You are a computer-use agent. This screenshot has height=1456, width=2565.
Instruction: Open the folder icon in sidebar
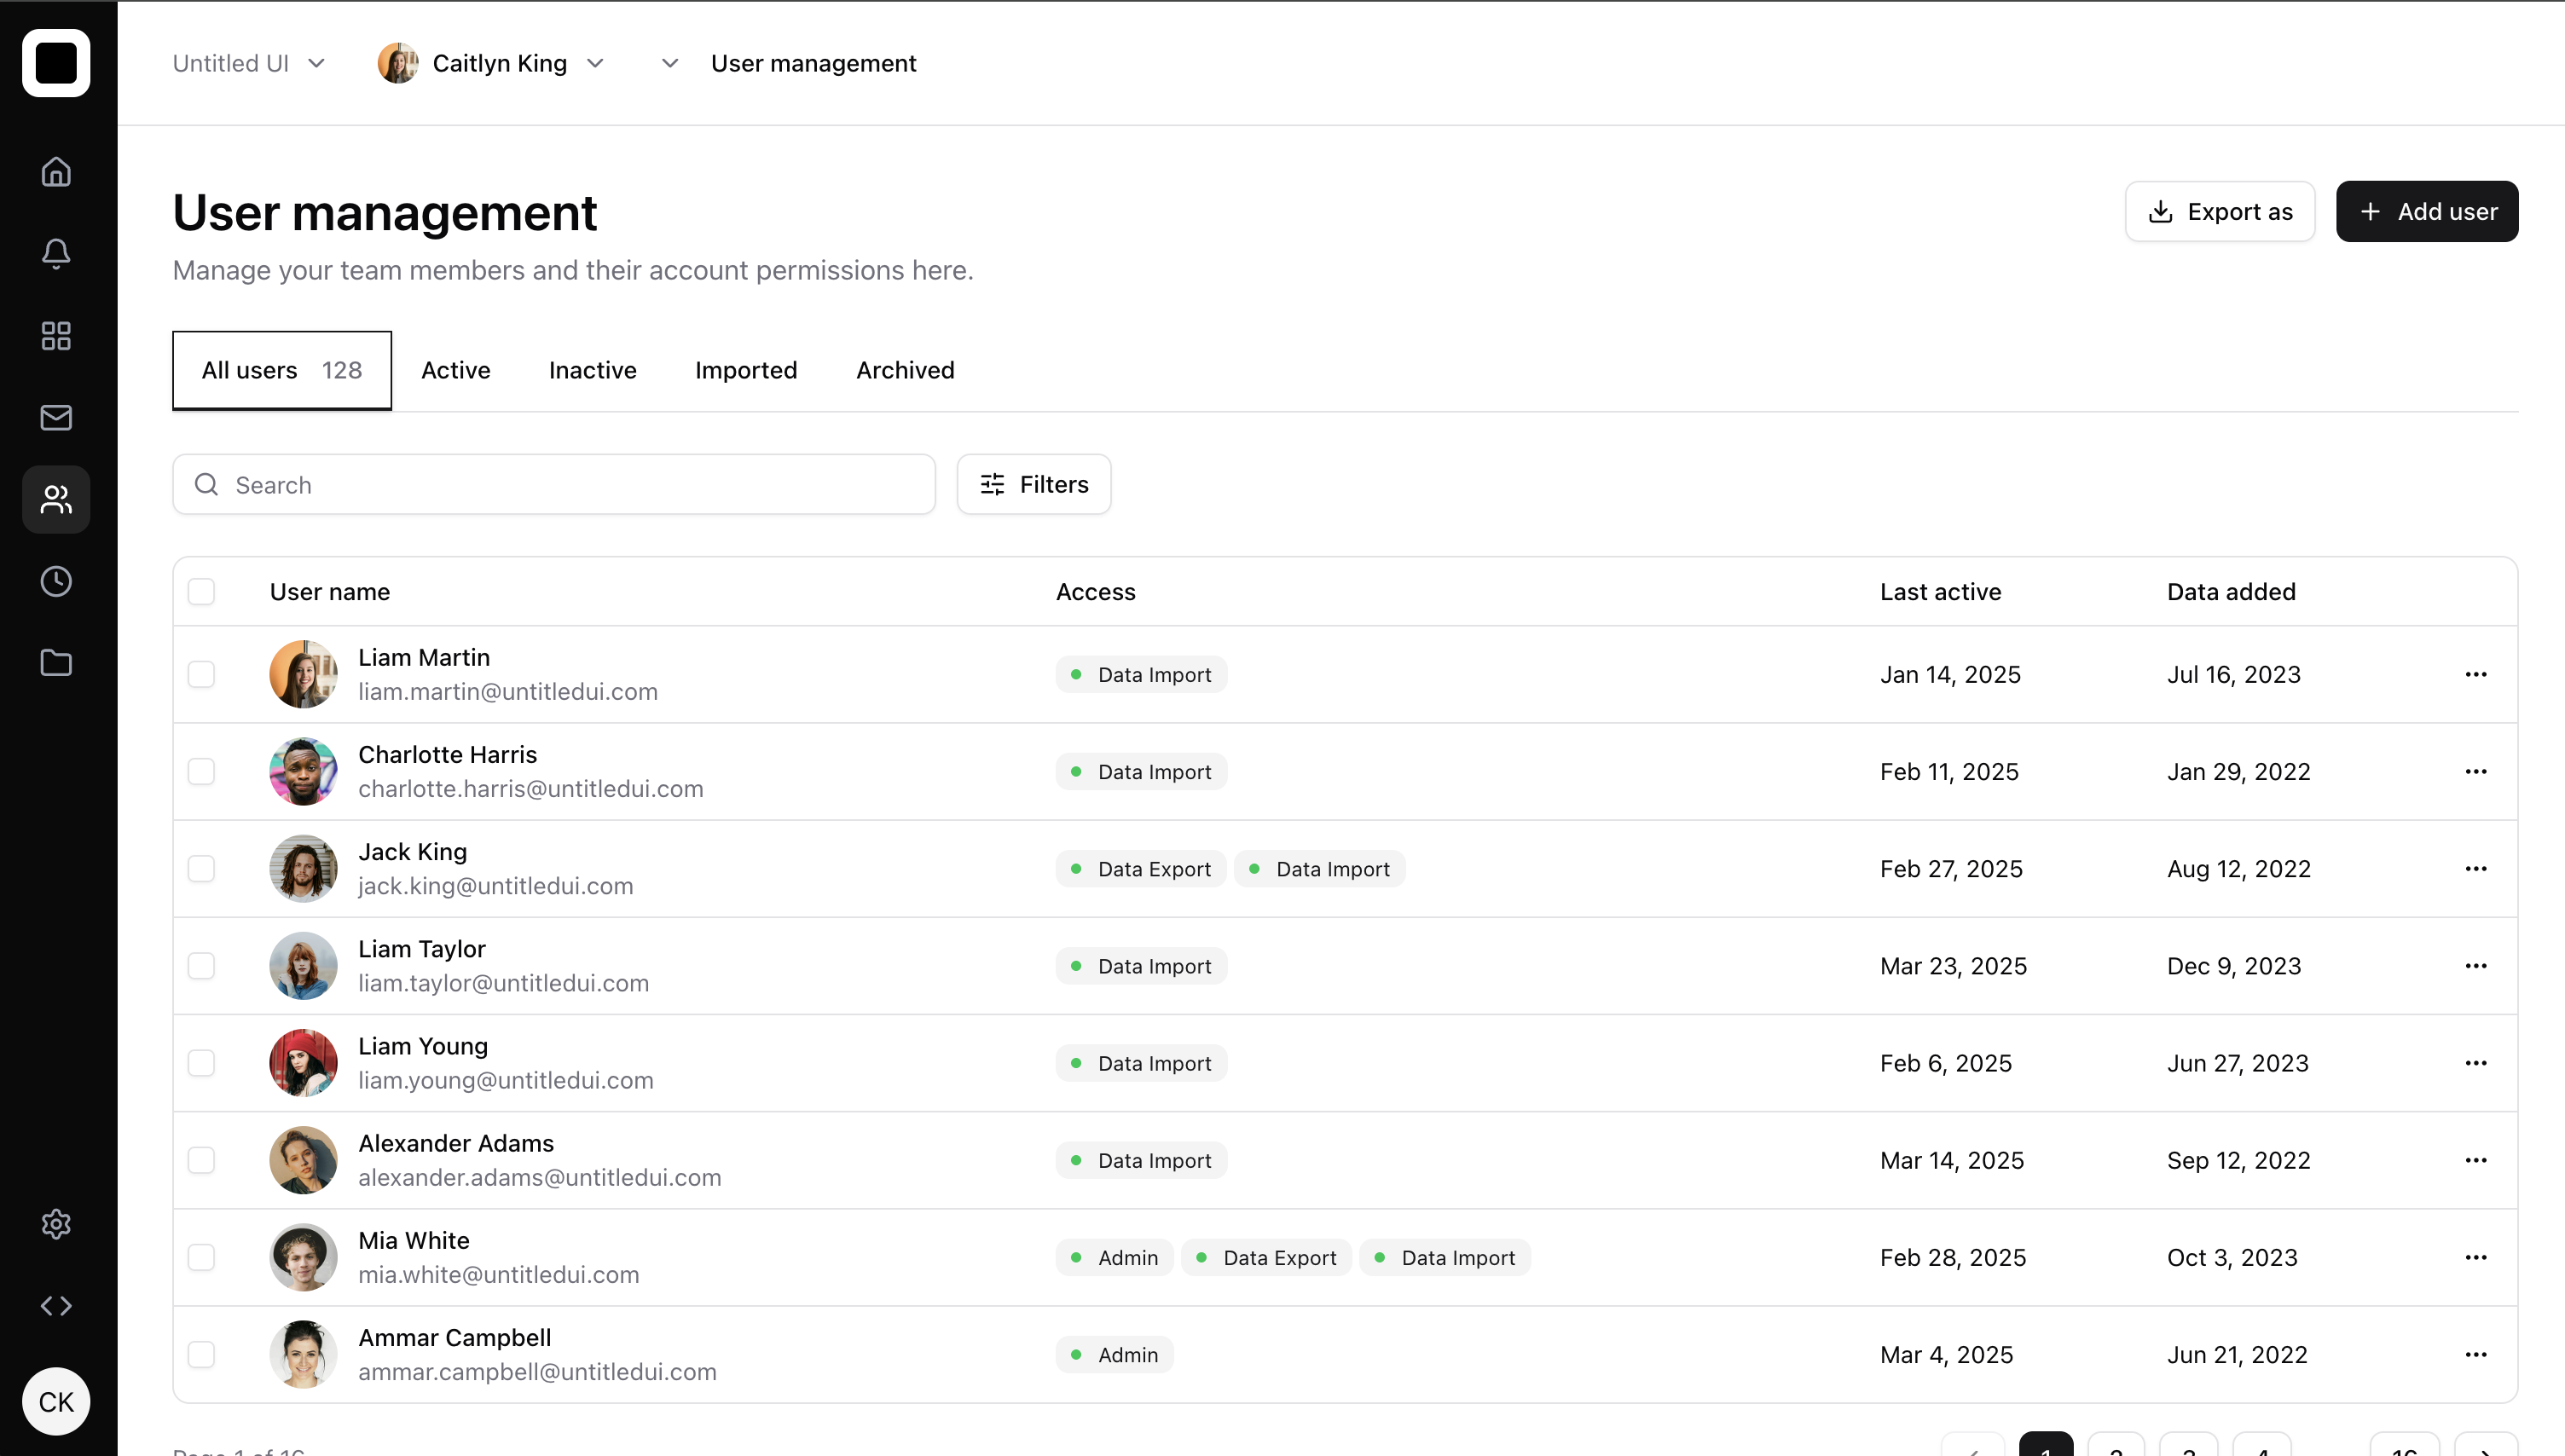[x=56, y=663]
